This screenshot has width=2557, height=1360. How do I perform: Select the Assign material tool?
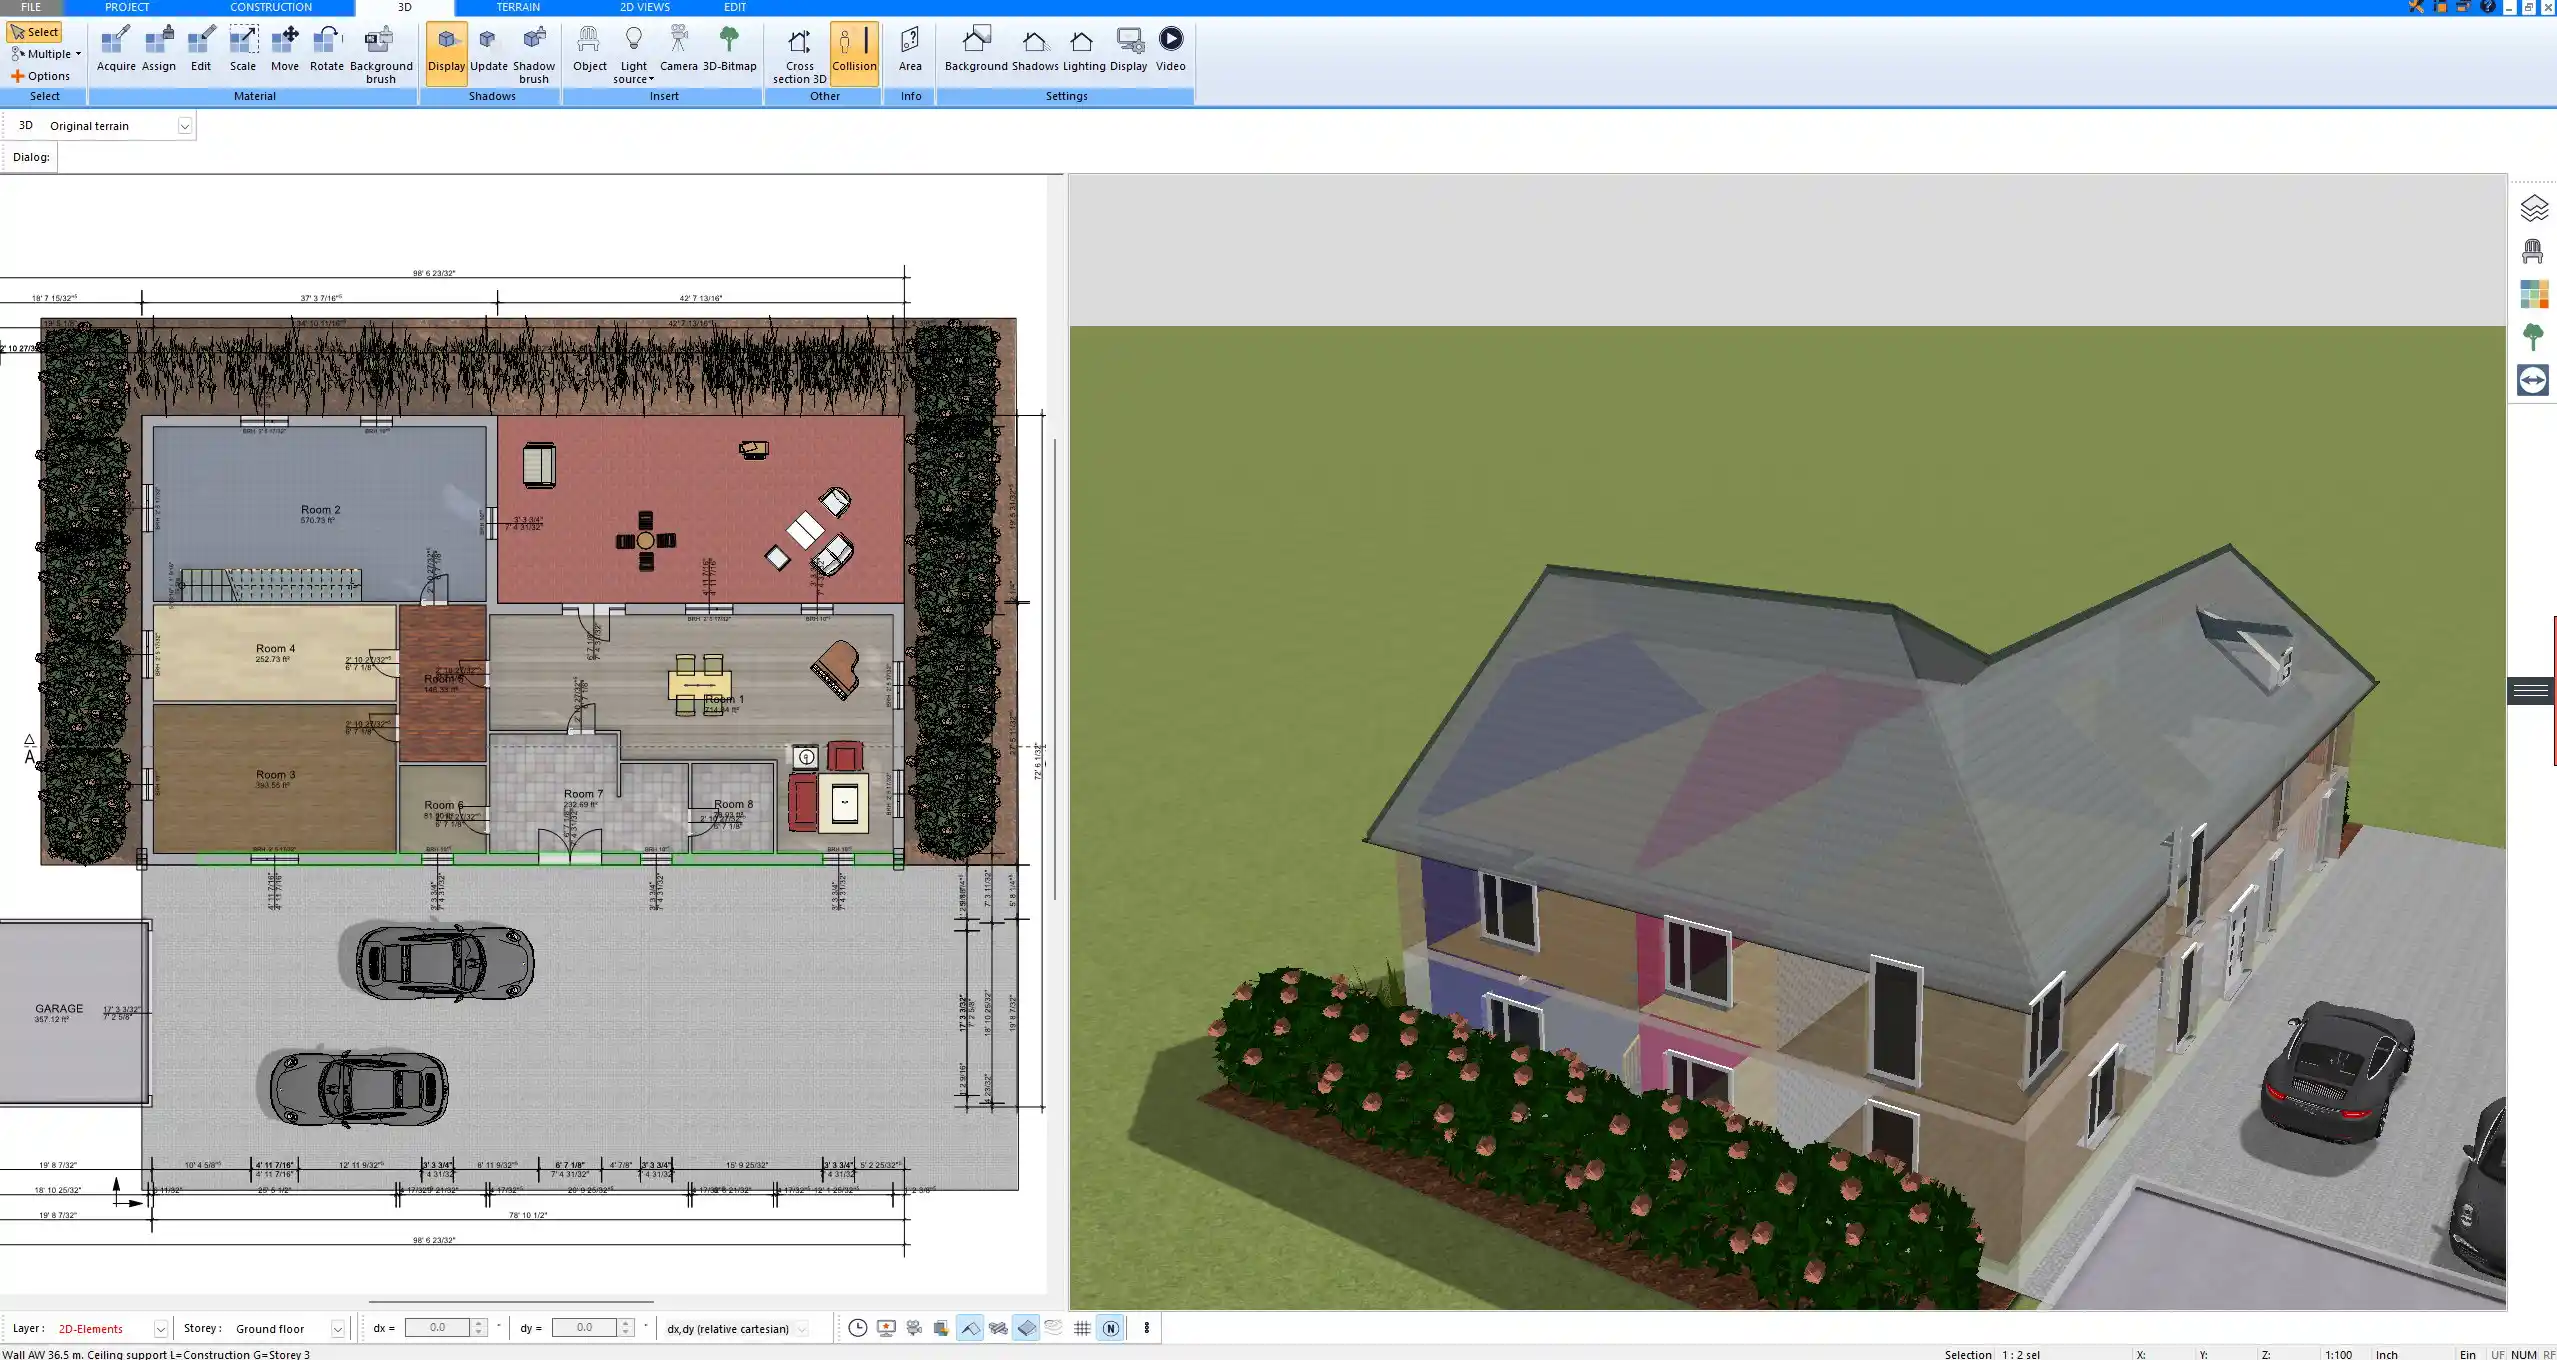click(x=158, y=50)
